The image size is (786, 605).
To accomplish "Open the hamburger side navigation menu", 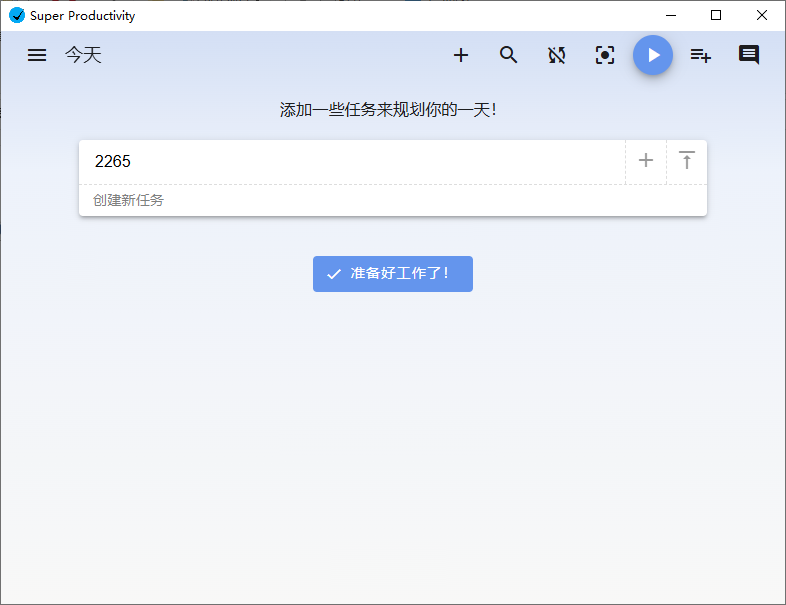I will 37,55.
